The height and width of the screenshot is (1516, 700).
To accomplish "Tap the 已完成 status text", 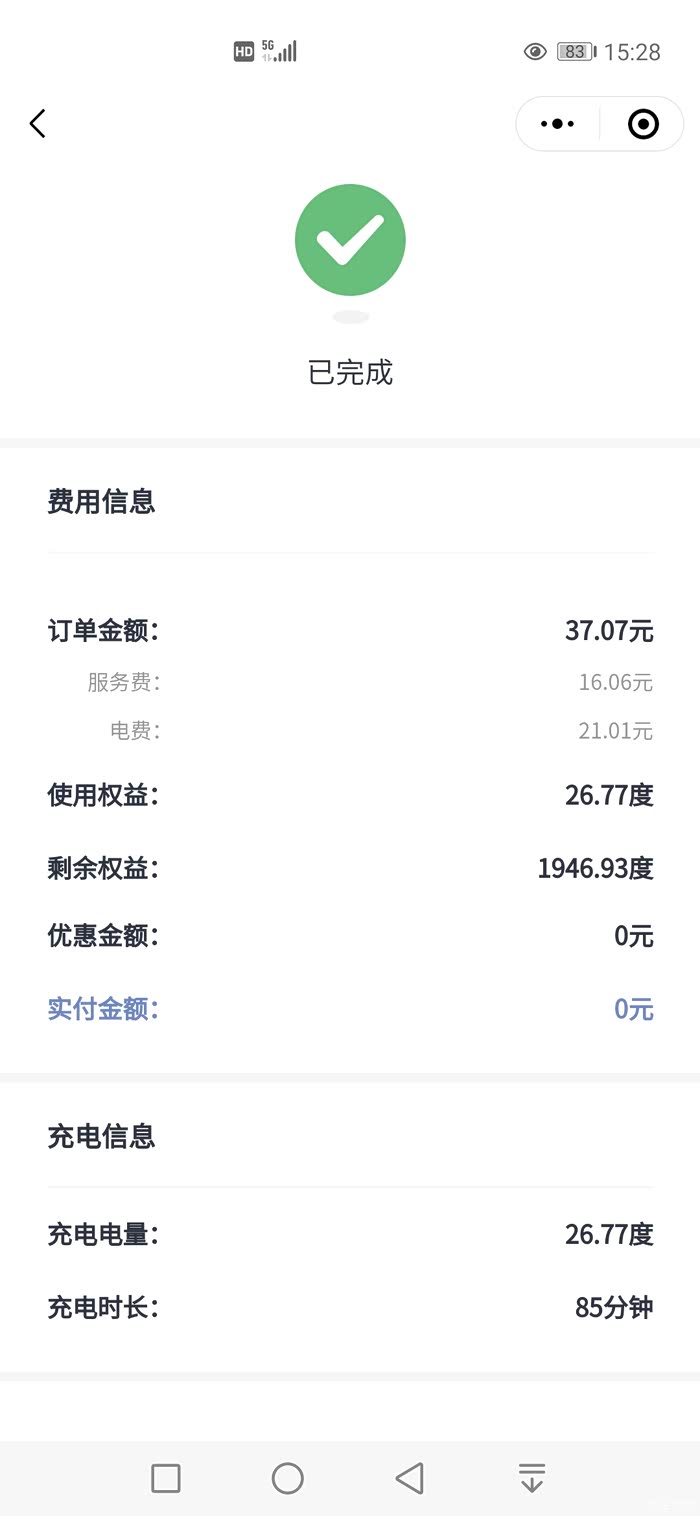I will pos(350,372).
